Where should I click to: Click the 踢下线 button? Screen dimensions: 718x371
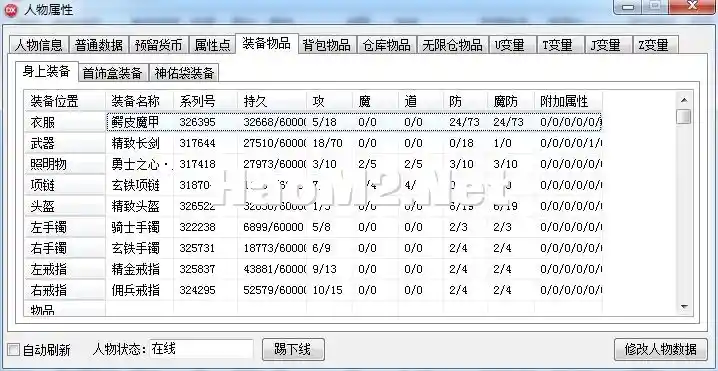pos(293,350)
